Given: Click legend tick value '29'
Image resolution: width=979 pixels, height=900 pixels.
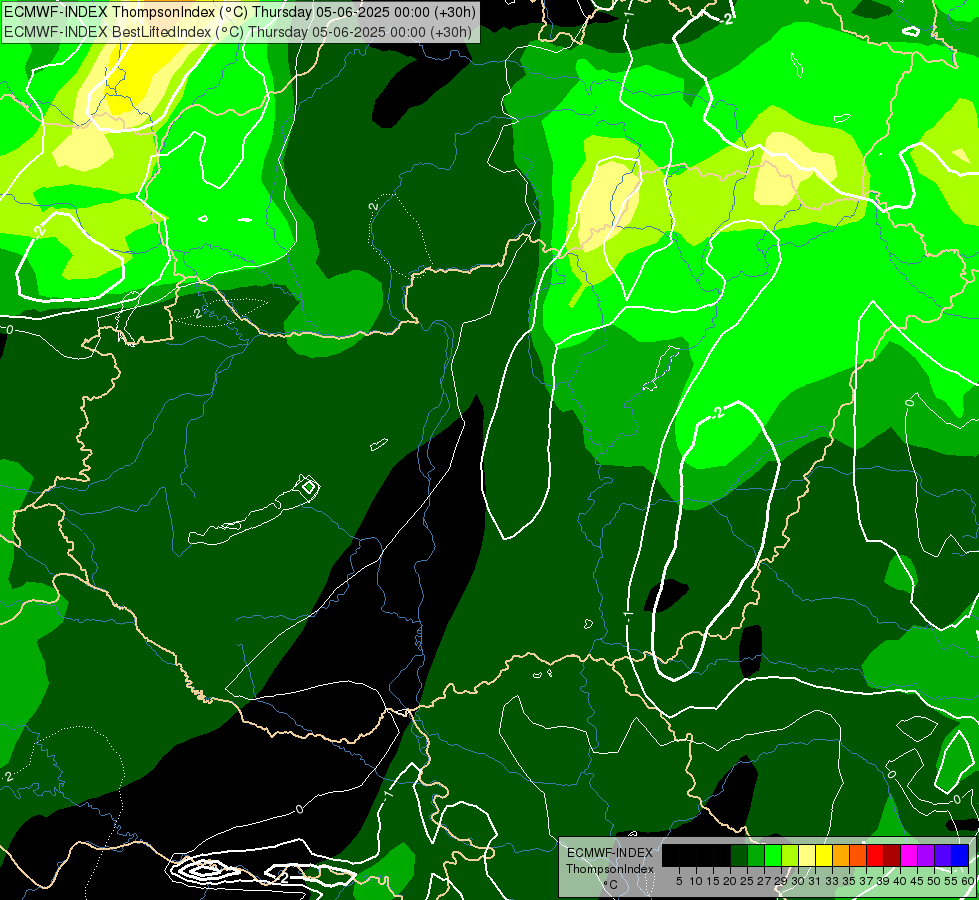Looking at the screenshot, I should click(x=782, y=881).
